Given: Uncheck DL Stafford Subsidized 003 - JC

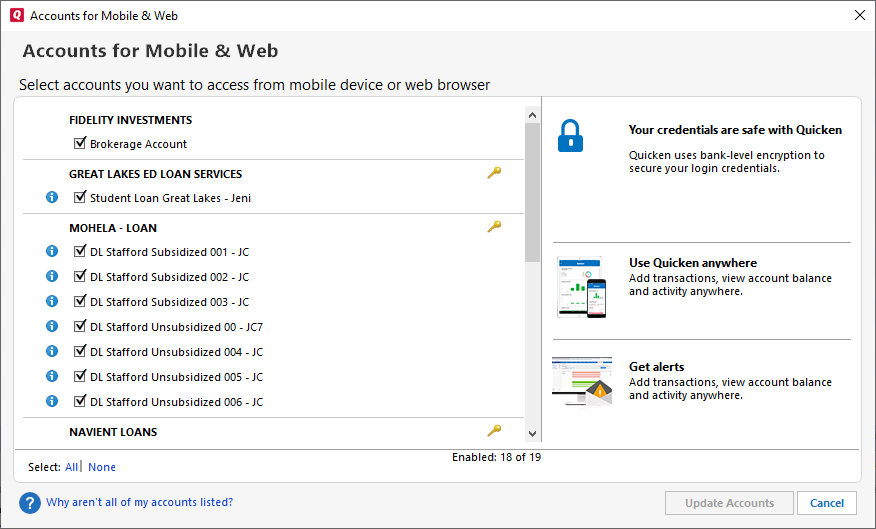Looking at the screenshot, I should tap(80, 302).
